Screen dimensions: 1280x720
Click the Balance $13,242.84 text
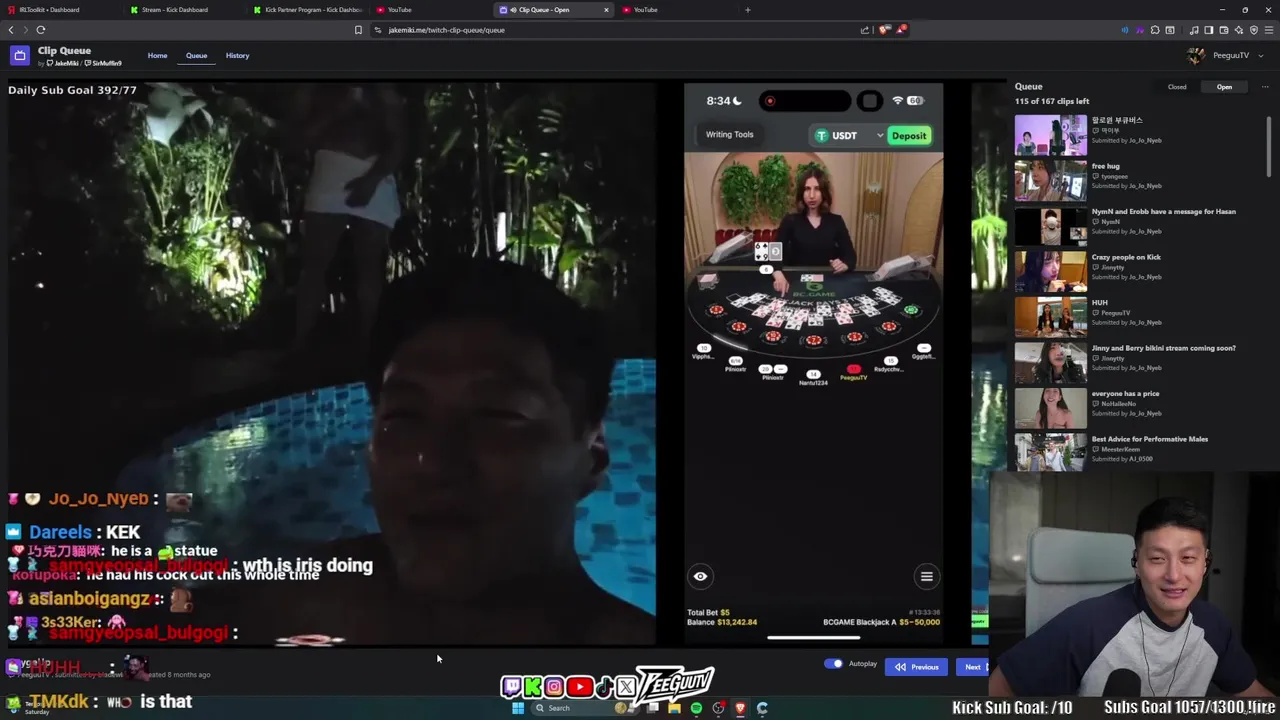tap(722, 622)
